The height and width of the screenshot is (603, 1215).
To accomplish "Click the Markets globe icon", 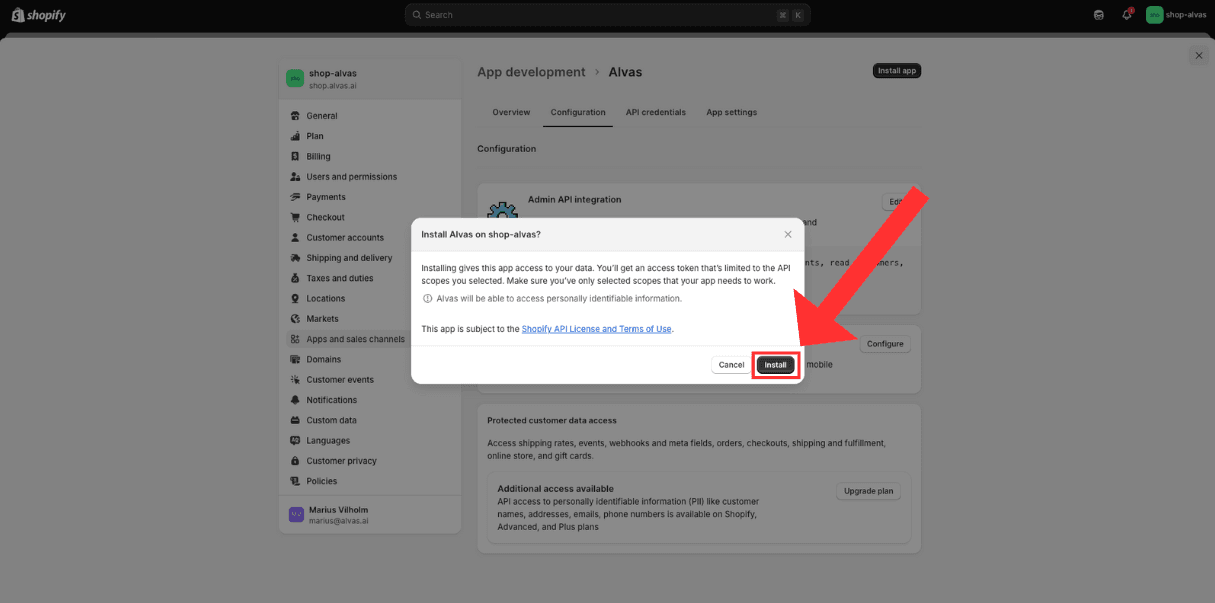I will (295, 319).
